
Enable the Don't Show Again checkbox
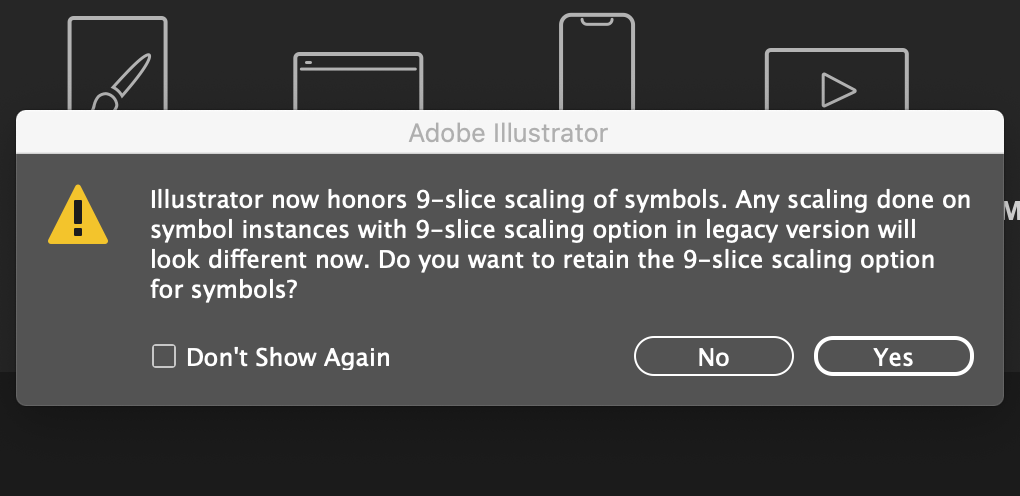tap(164, 356)
